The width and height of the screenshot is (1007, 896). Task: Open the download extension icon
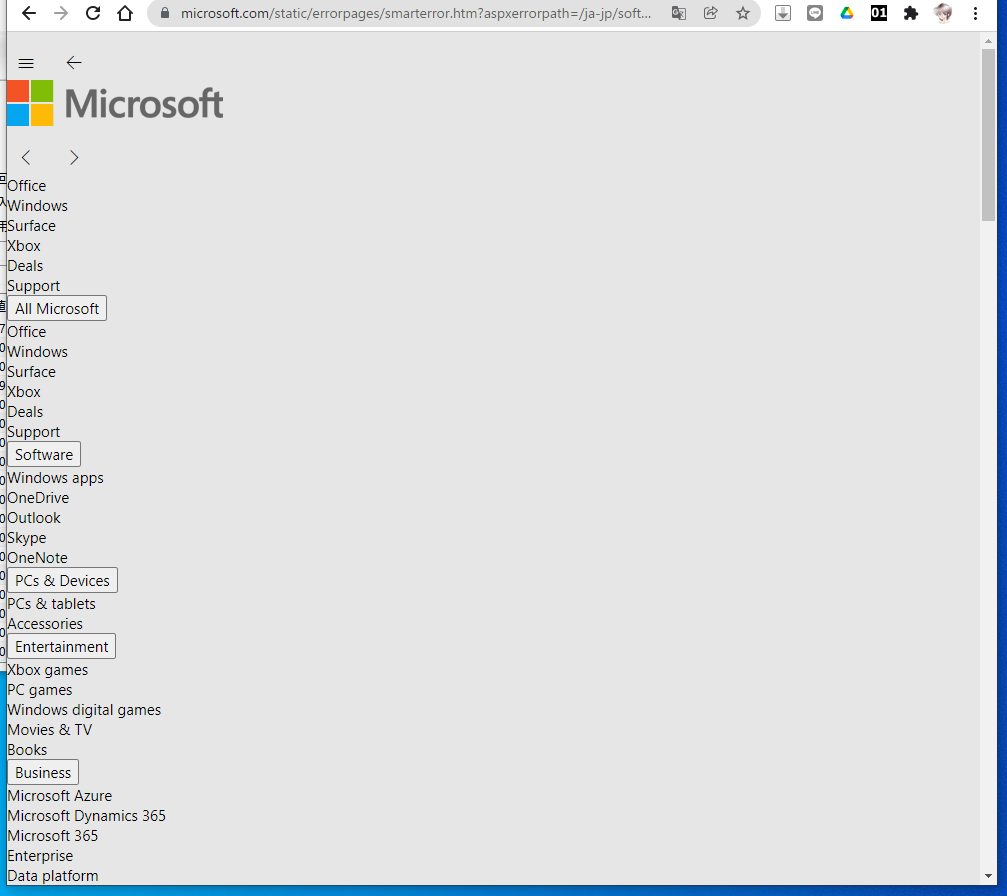pyautogui.click(x=783, y=13)
